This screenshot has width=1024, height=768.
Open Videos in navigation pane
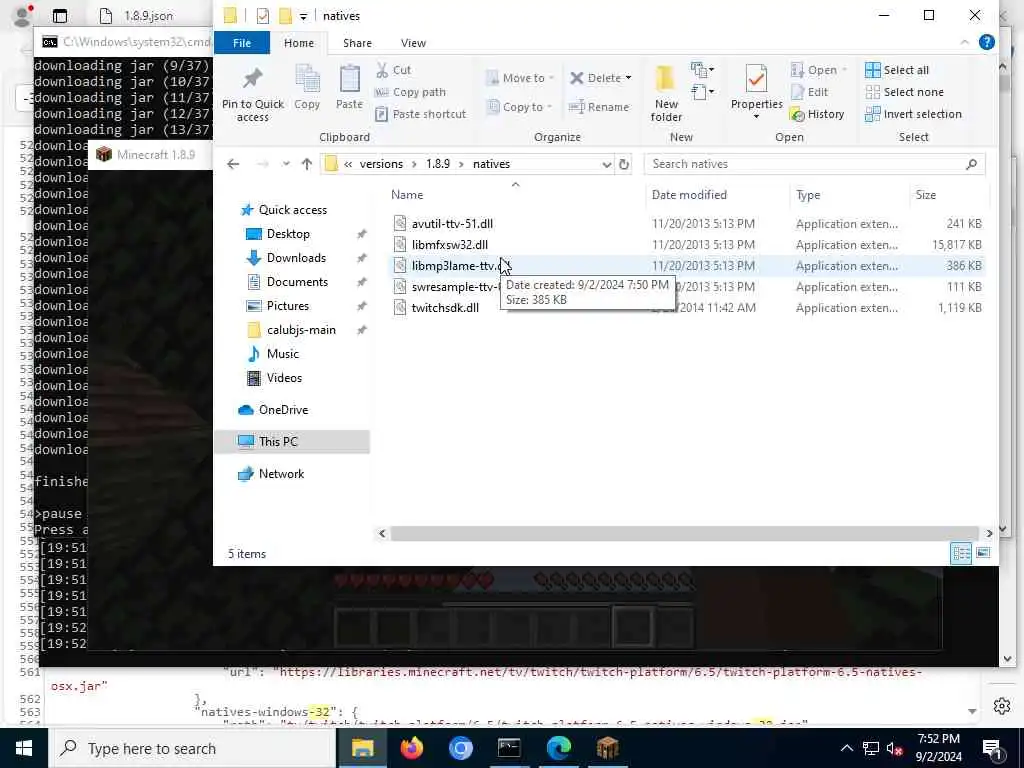284,378
